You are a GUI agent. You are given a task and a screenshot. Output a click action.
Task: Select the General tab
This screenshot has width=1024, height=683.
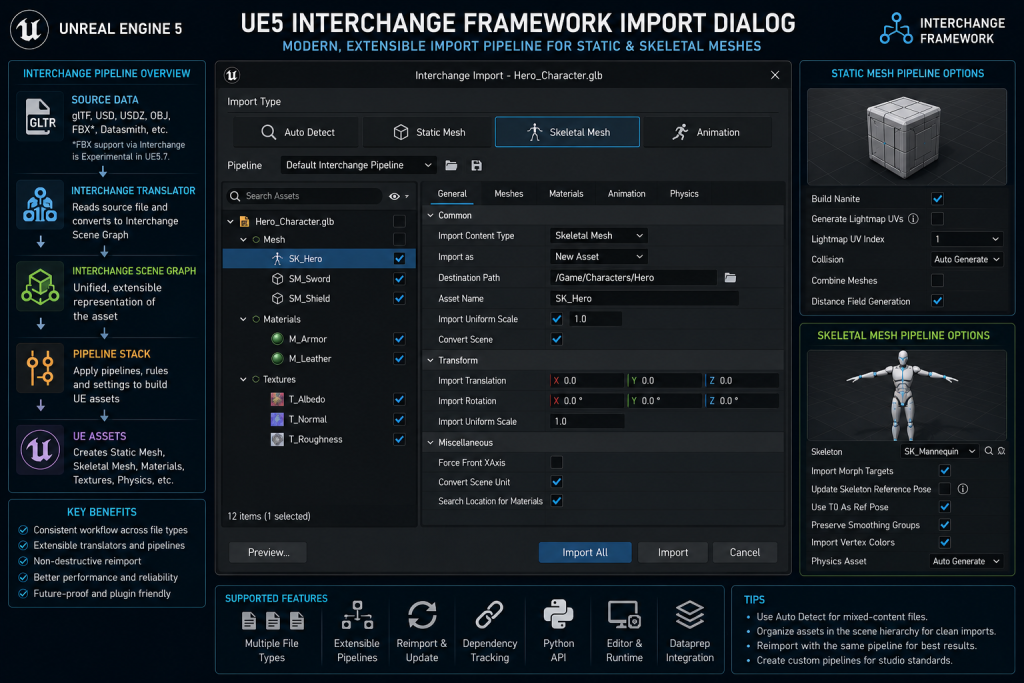pos(452,194)
